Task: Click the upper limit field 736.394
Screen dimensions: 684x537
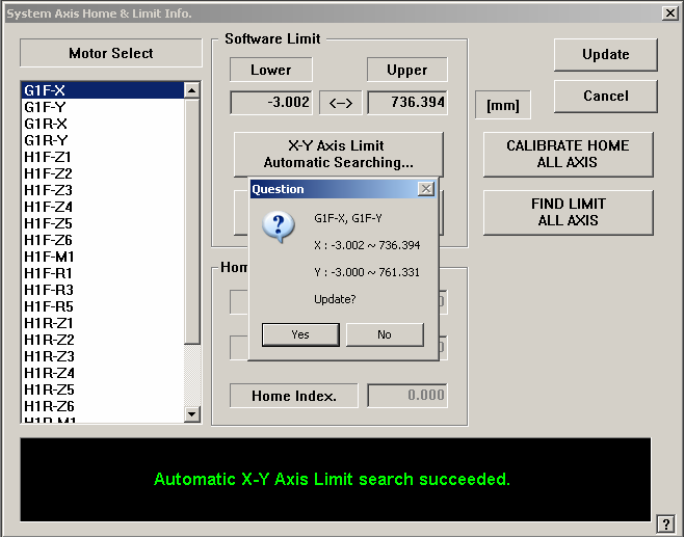Action: pos(407,103)
